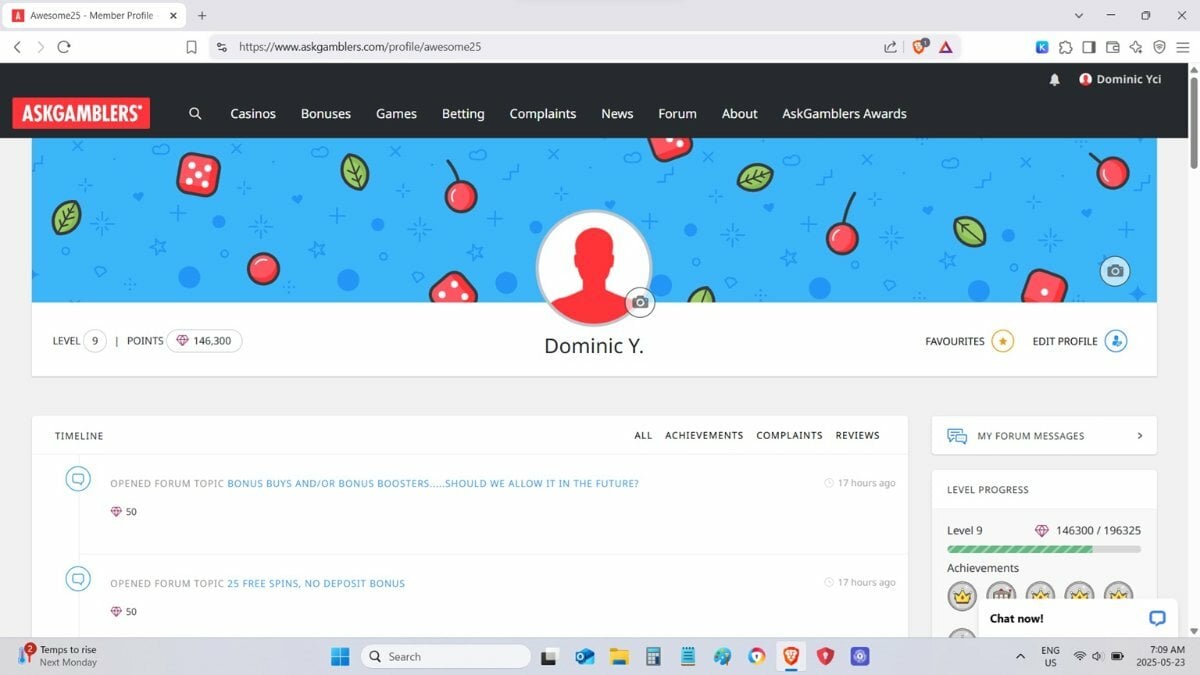Open the extensions puzzle icon
This screenshot has height=675, width=1200.
(1065, 47)
